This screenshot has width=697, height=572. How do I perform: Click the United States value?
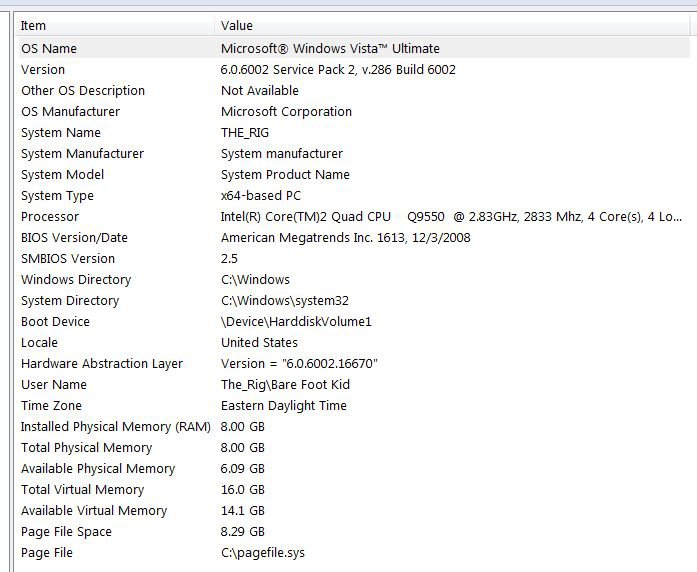tap(260, 343)
